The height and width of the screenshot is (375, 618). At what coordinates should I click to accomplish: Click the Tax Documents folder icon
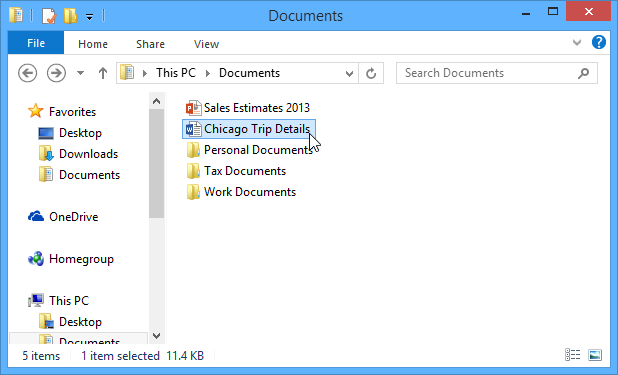pyautogui.click(x=193, y=171)
